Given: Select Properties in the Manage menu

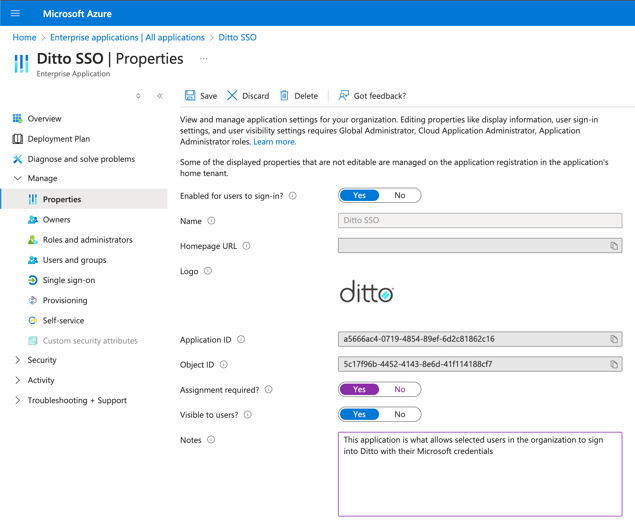Looking at the screenshot, I should click(x=83, y=199).
